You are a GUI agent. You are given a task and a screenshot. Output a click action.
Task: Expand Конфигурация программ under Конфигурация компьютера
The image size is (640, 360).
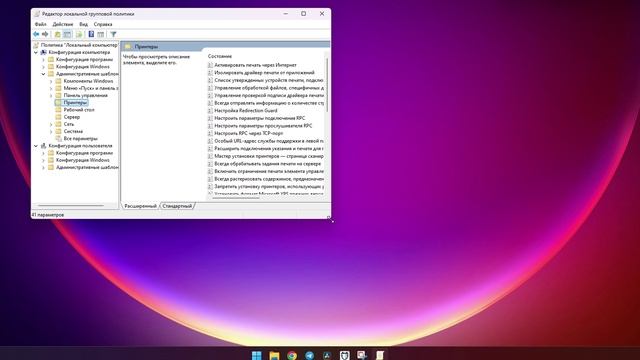tap(43, 60)
